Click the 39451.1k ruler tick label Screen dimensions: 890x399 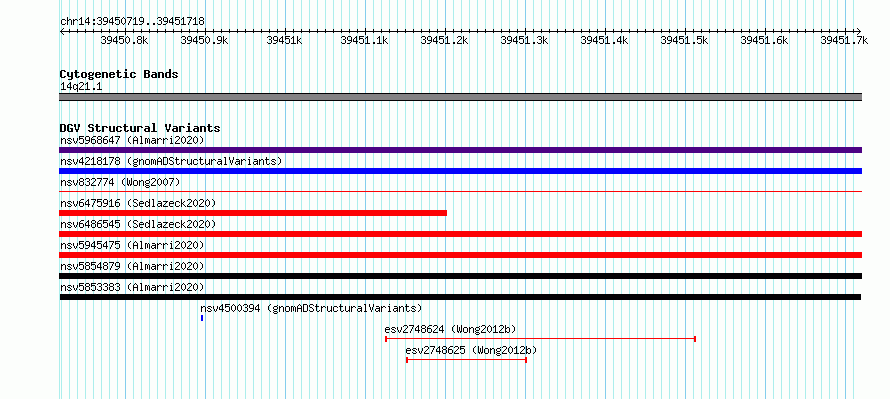tap(364, 40)
